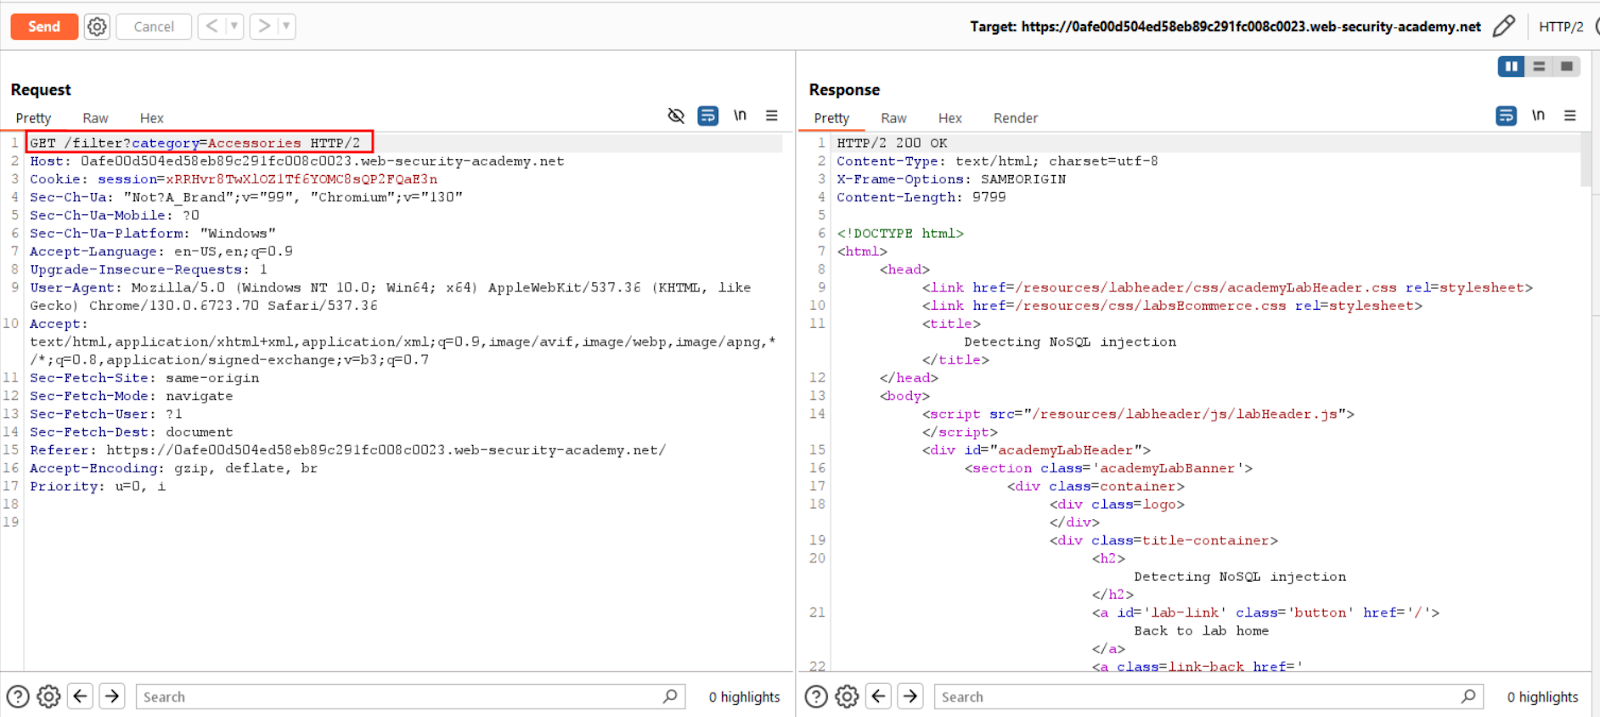Open Request panel hamburger menu
Viewport: 1600px width, 717px height.
coord(772,116)
